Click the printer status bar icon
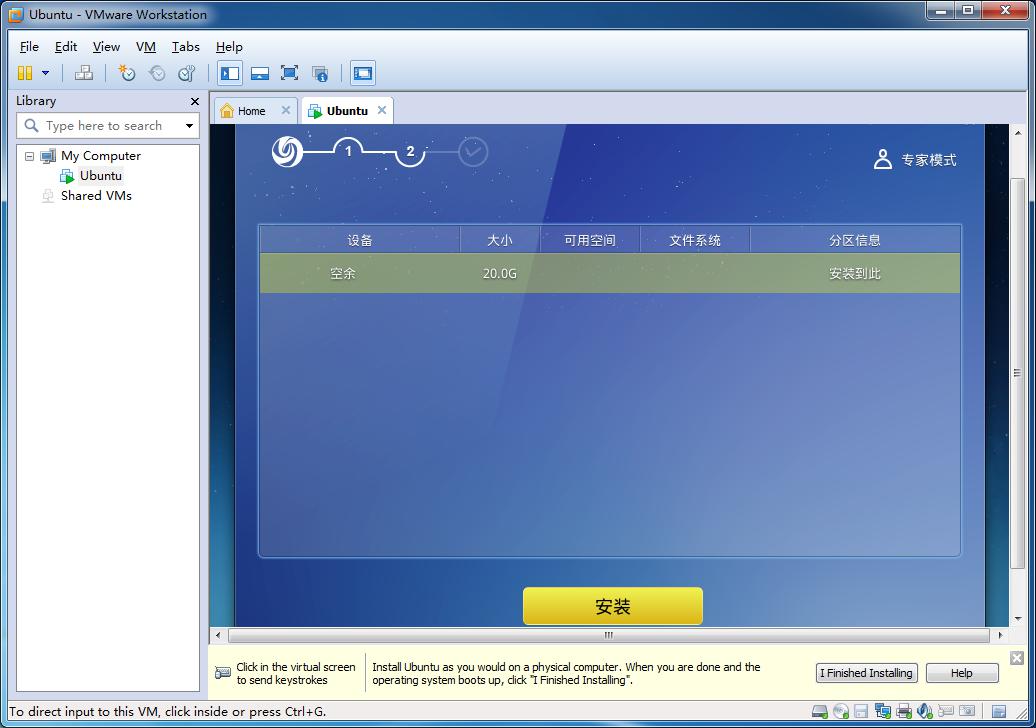This screenshot has height=728, width=1036. tap(904, 711)
